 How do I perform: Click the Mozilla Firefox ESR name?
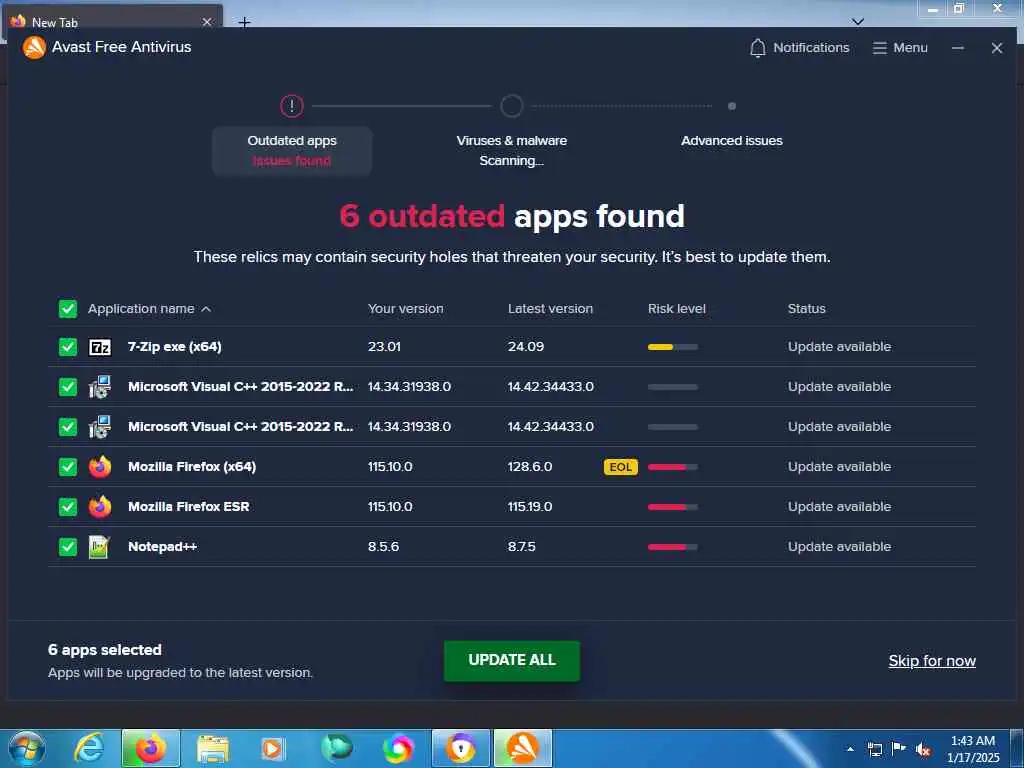tap(189, 507)
